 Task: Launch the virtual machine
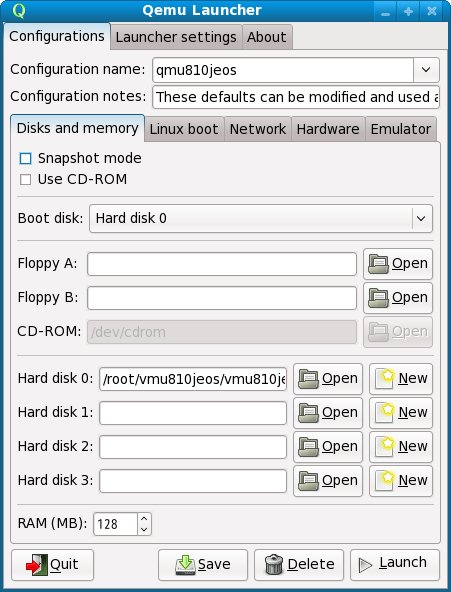[395, 565]
